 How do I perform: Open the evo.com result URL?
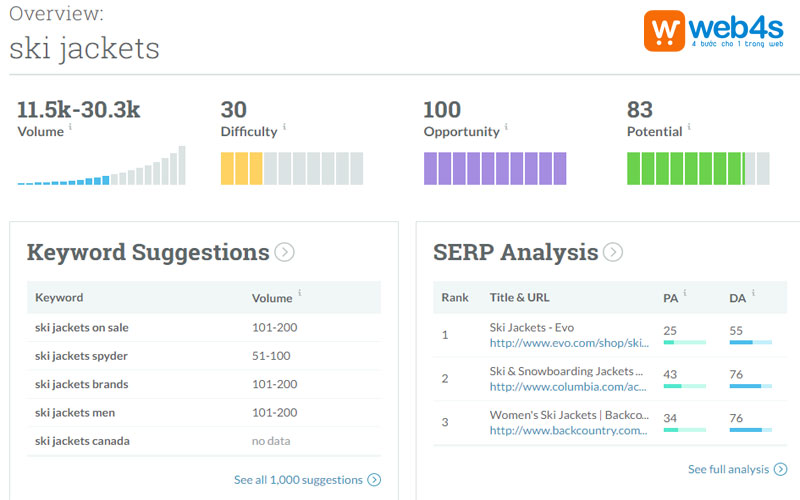(569, 343)
